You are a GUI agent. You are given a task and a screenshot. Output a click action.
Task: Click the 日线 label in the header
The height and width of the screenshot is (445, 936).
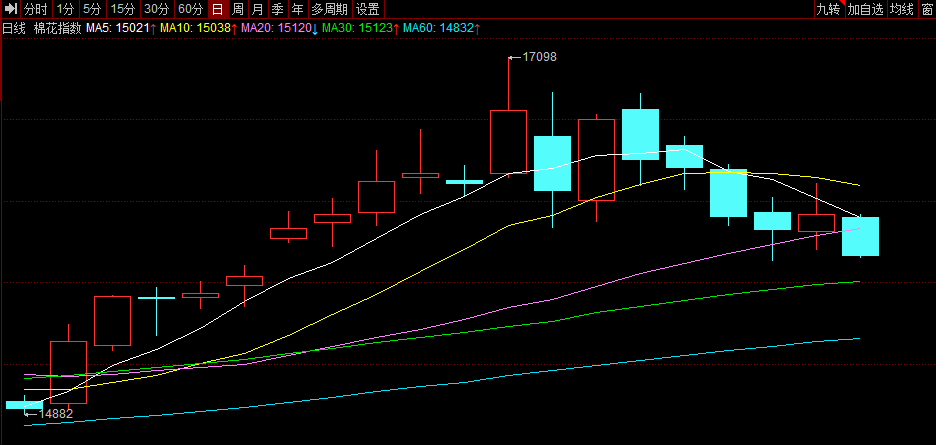(x=14, y=27)
